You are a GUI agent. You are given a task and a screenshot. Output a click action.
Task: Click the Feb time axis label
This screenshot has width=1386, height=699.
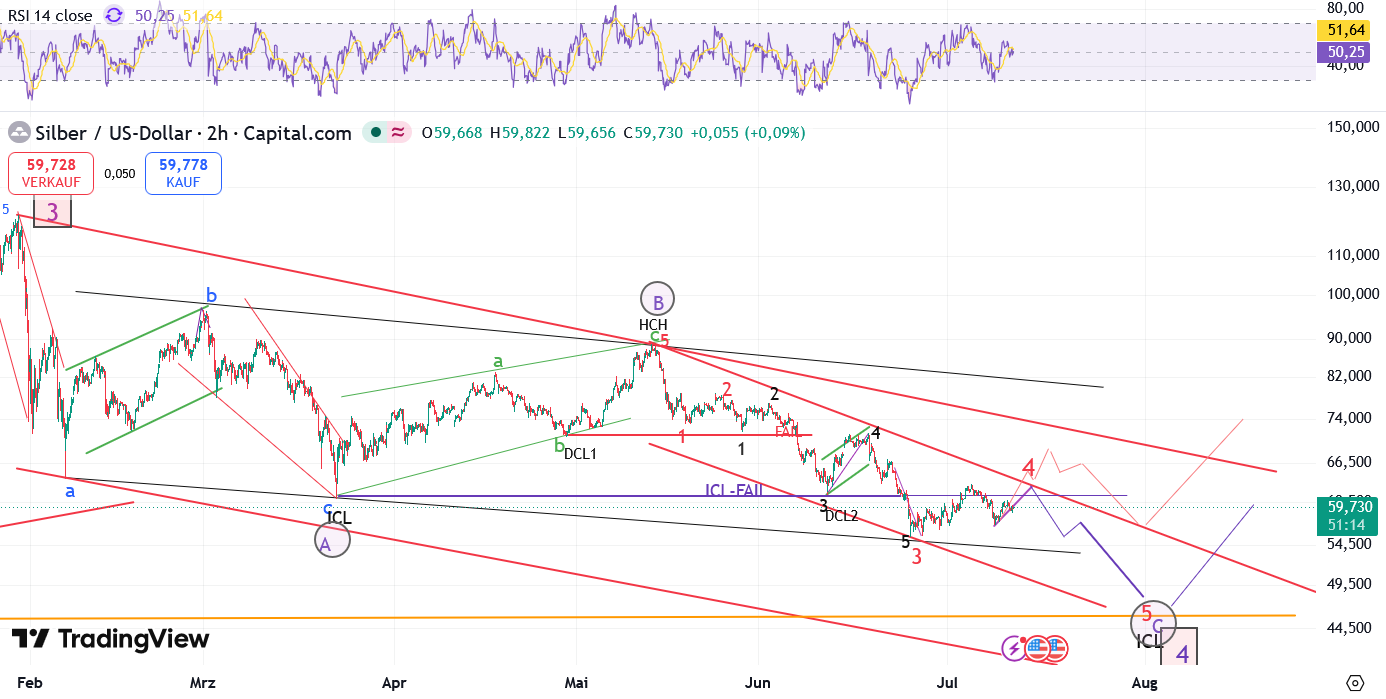[x=30, y=683]
